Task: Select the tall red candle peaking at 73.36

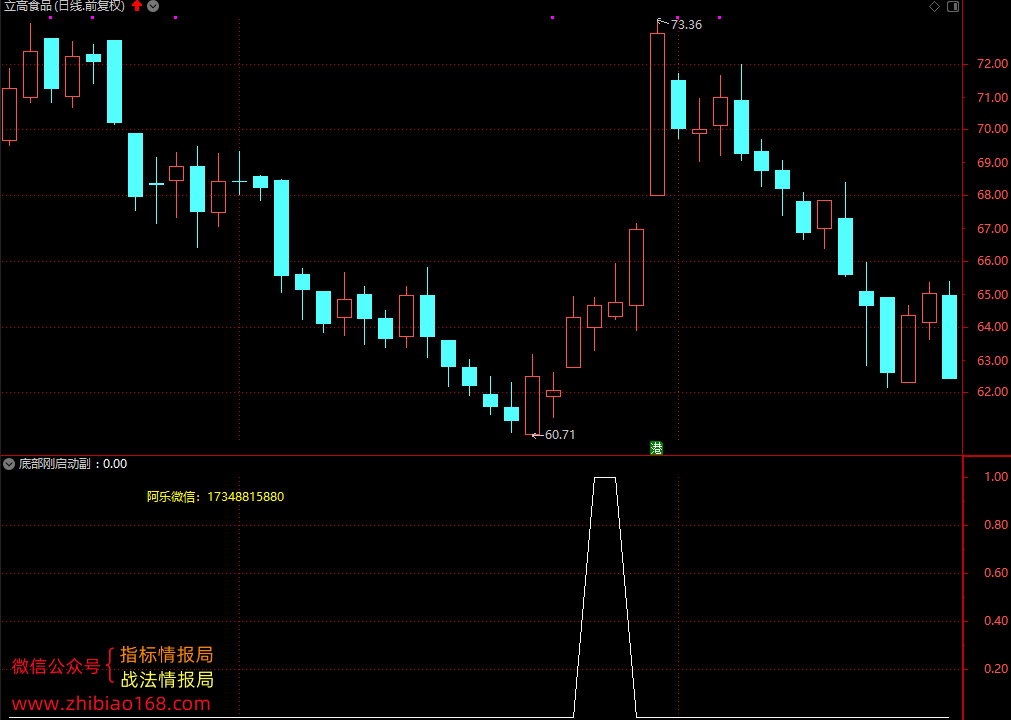Action: click(657, 114)
